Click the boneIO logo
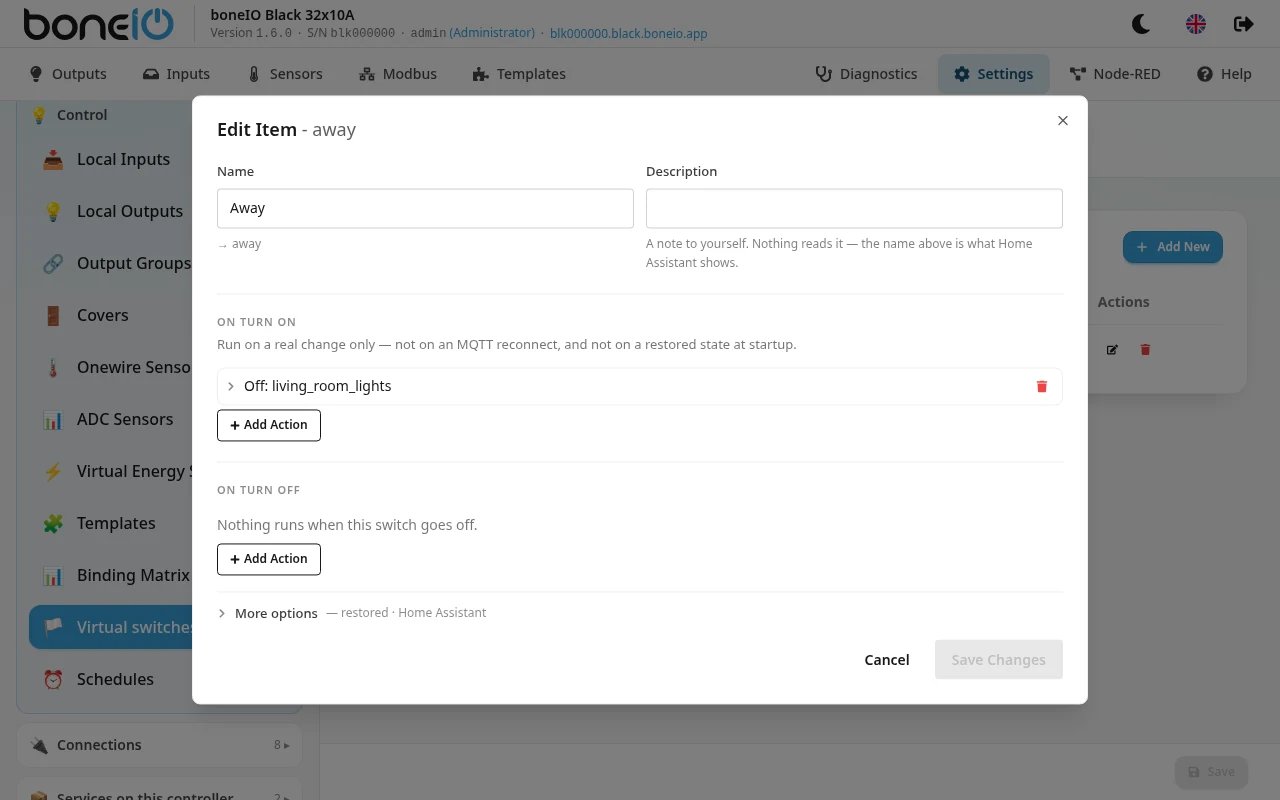1280x800 pixels. 98,24
